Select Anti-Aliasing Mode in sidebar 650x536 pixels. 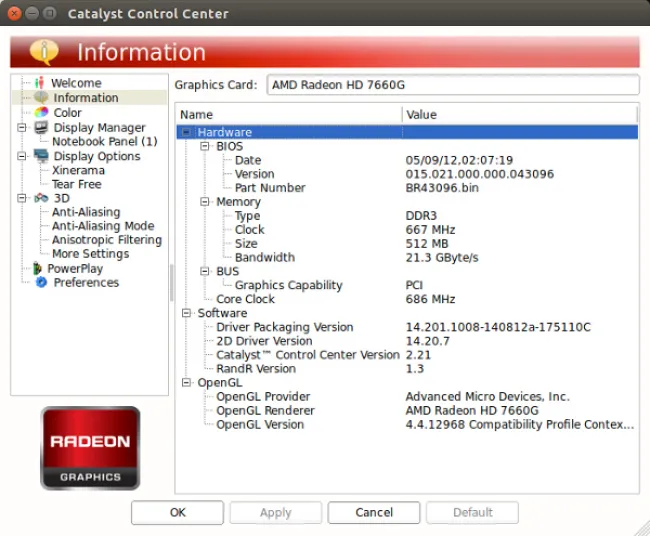click(x=103, y=226)
